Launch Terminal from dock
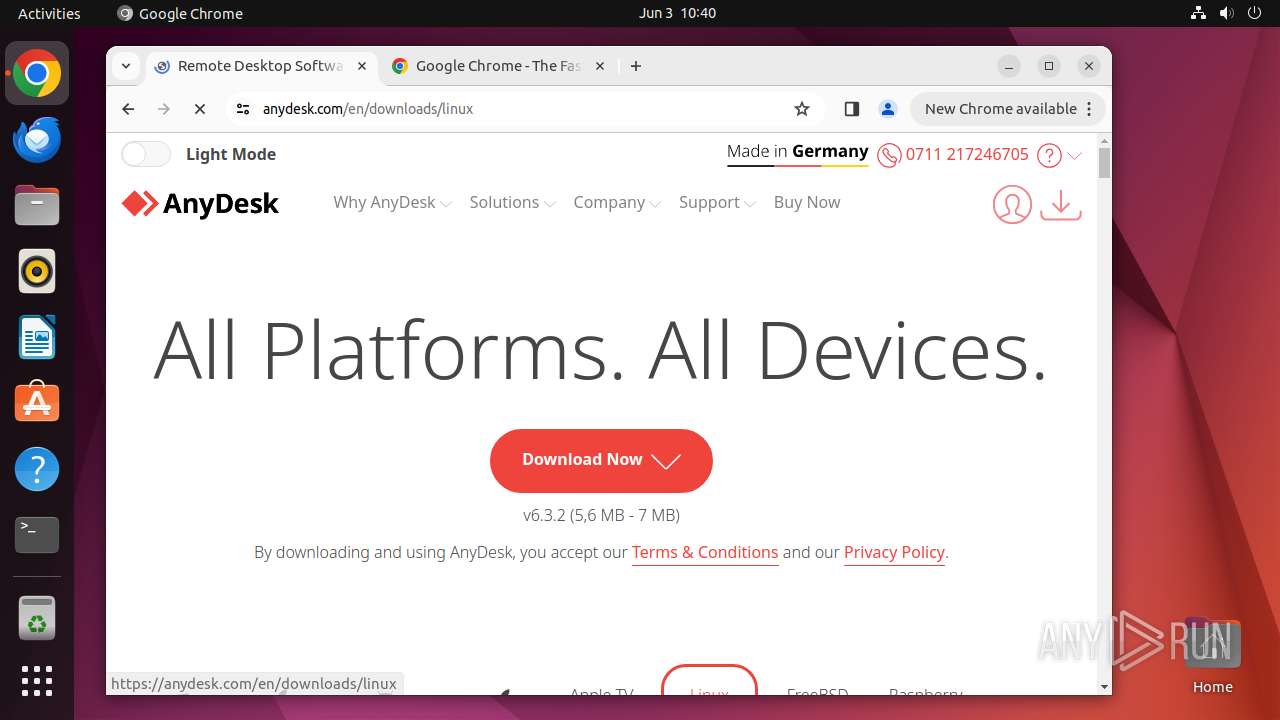Viewport: 1280px width, 720px height. [x=37, y=535]
